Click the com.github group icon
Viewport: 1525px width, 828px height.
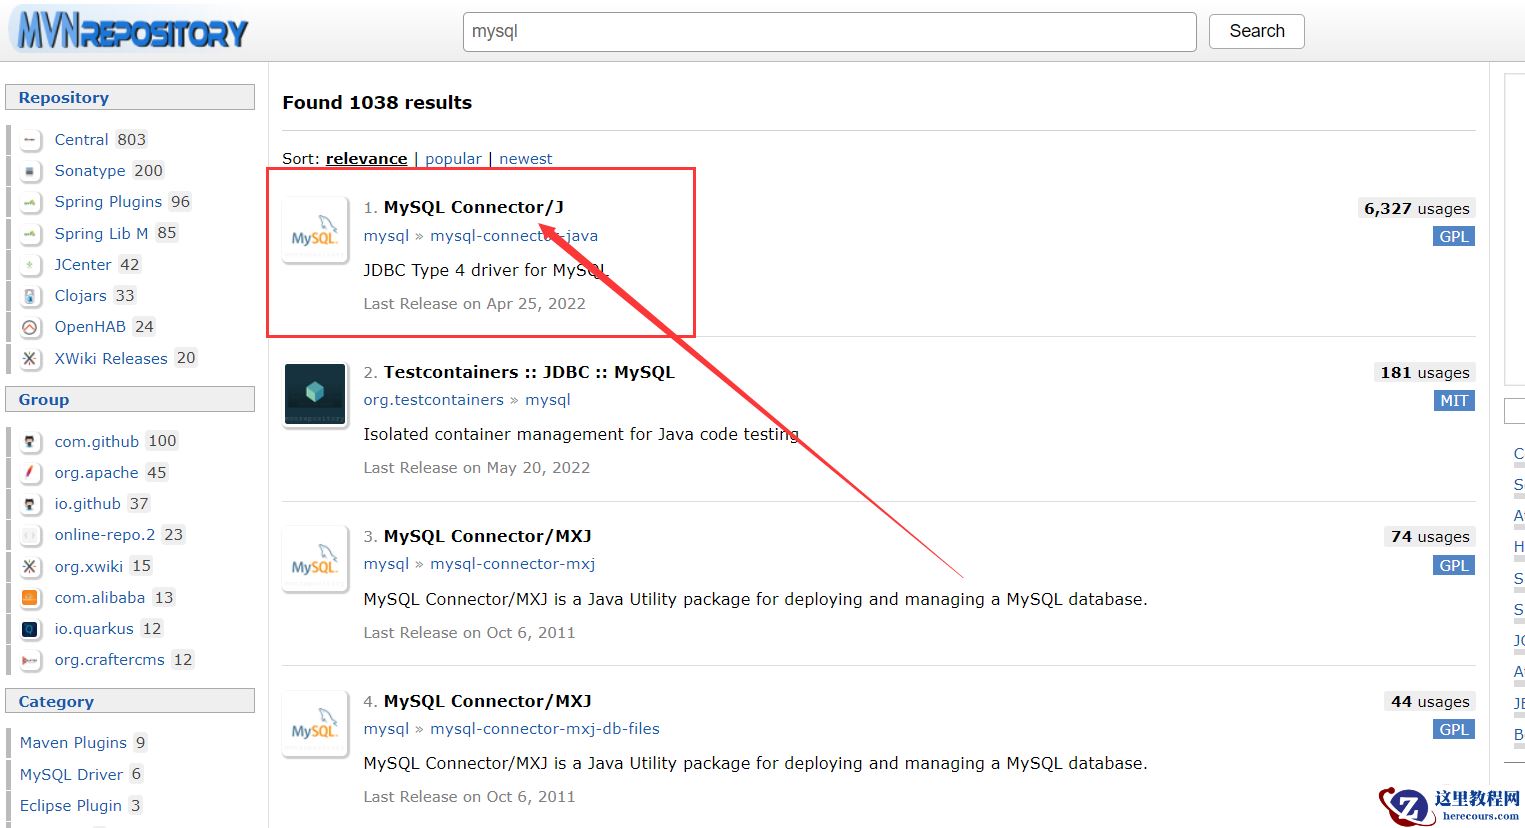pos(30,441)
